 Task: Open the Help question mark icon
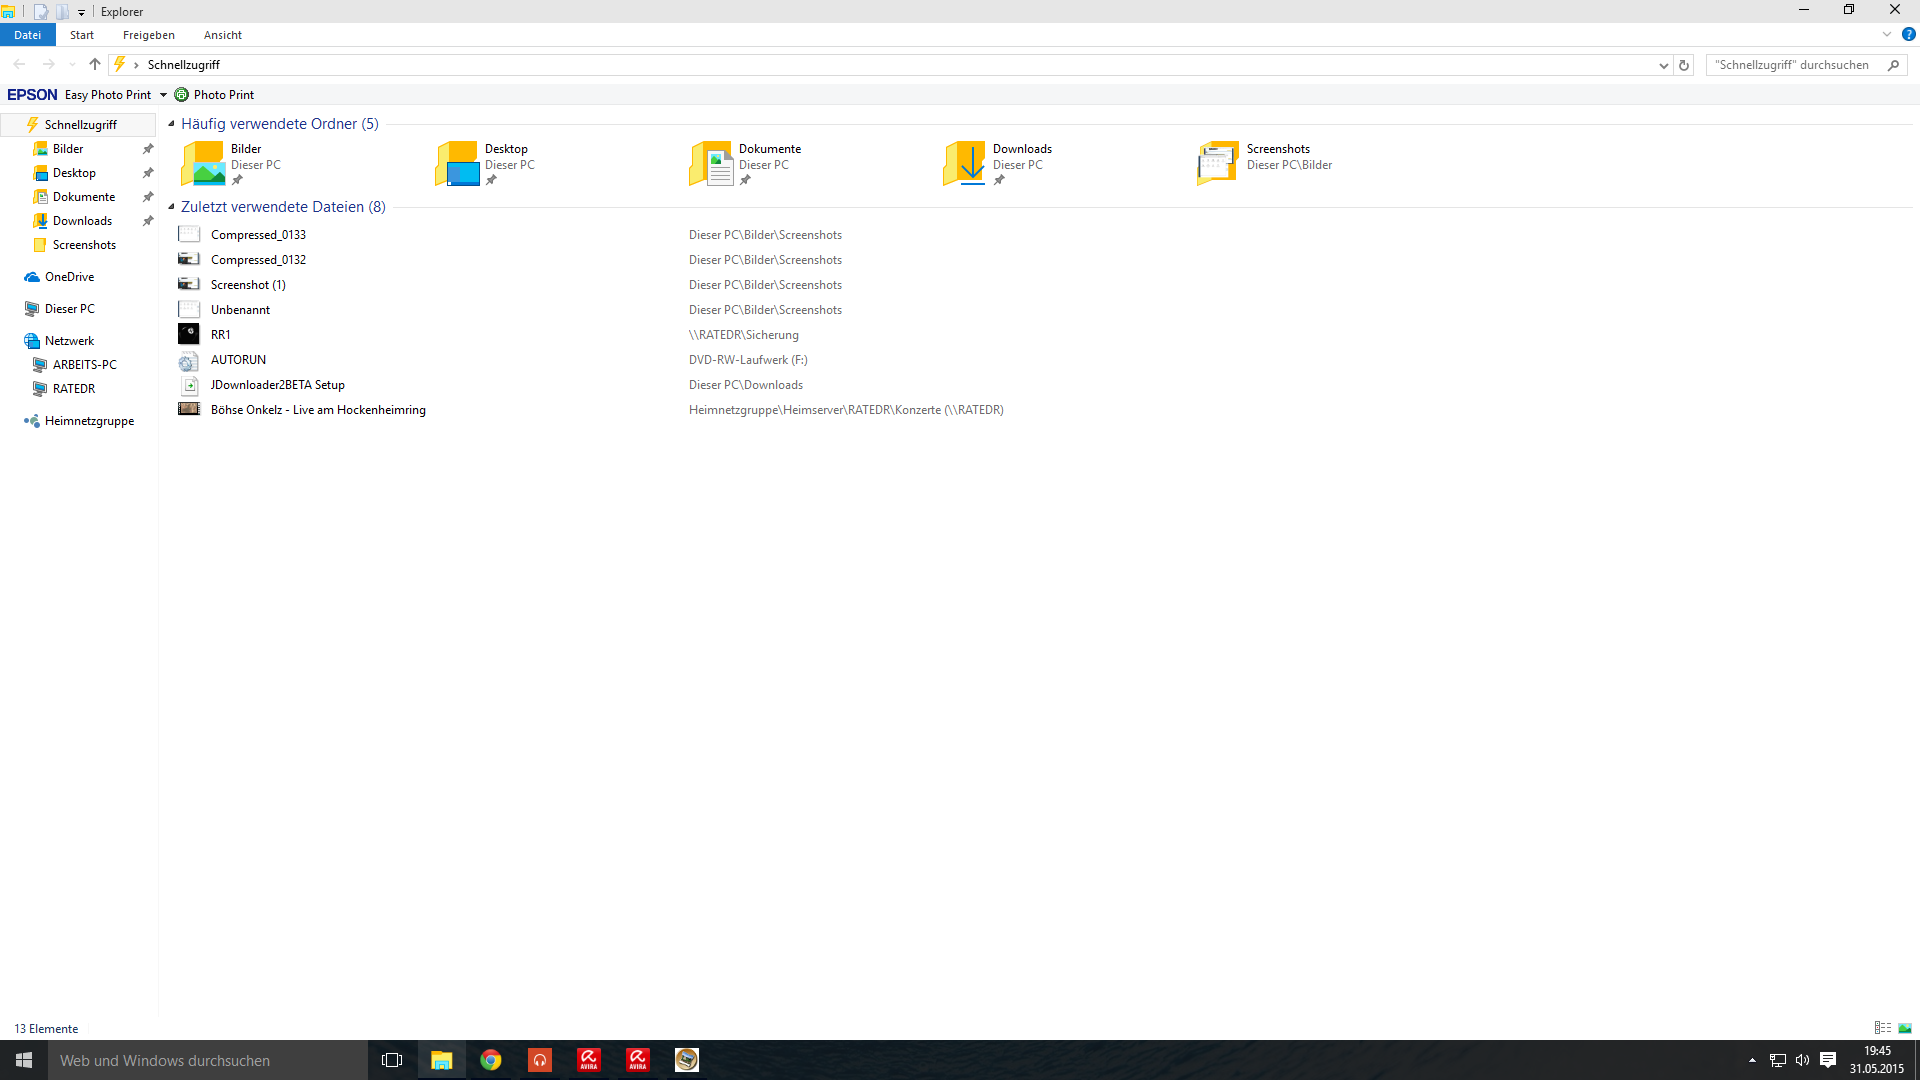click(1908, 34)
